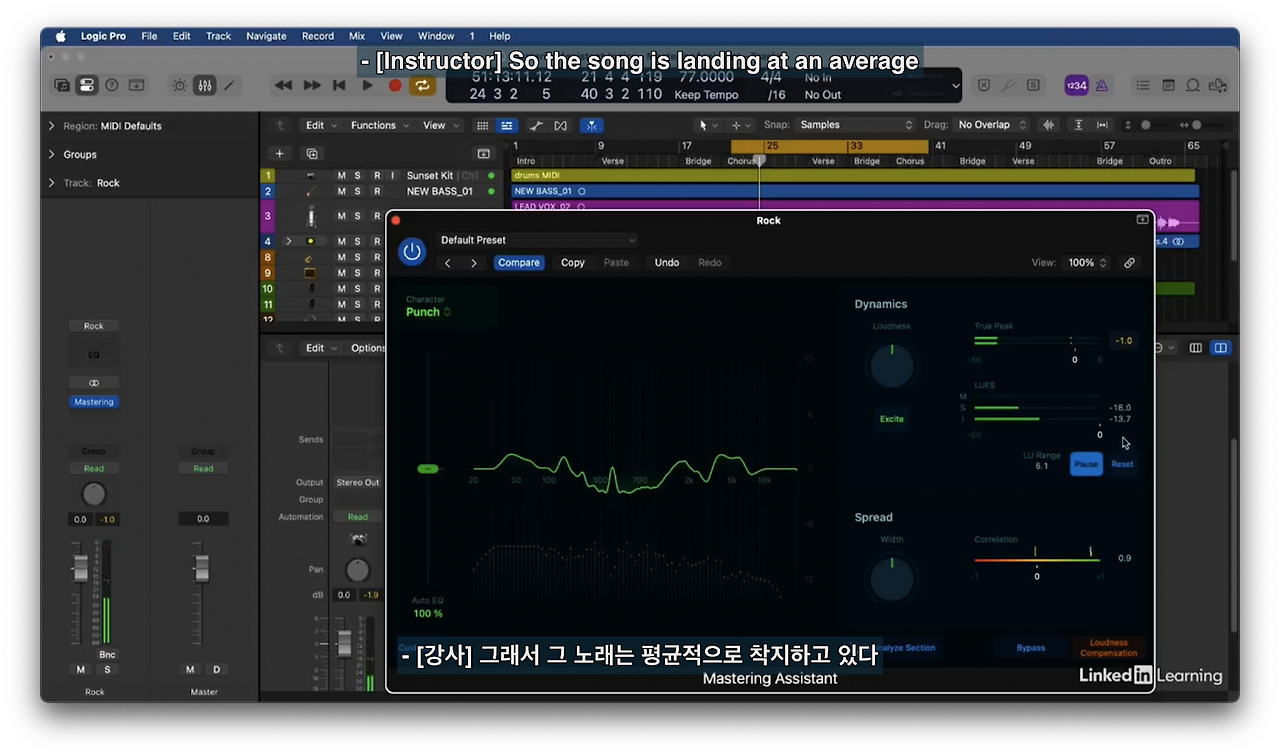Viewport: 1280px width, 756px height.
Task: Expand the Groups section
Action: [52, 154]
